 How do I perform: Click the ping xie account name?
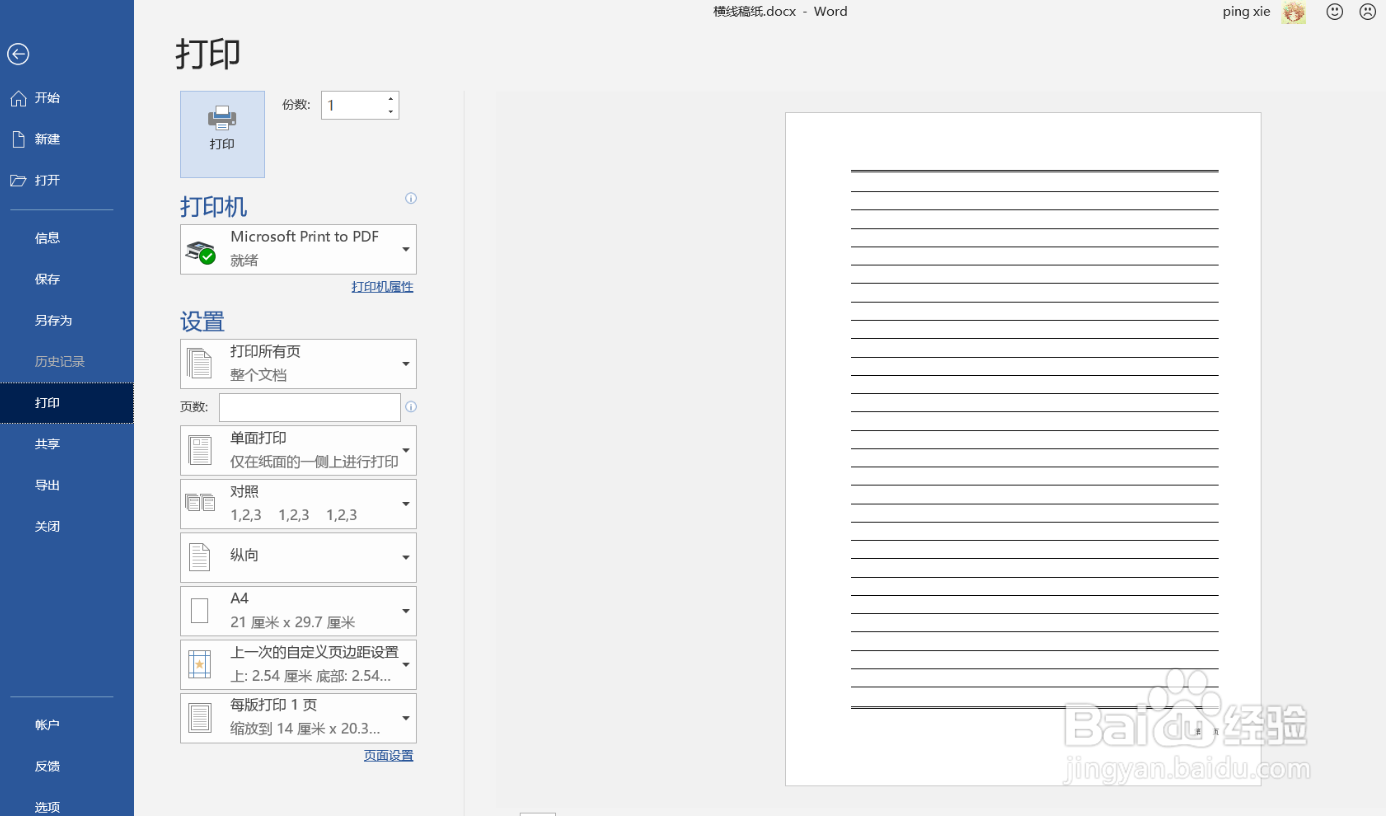(x=1246, y=12)
